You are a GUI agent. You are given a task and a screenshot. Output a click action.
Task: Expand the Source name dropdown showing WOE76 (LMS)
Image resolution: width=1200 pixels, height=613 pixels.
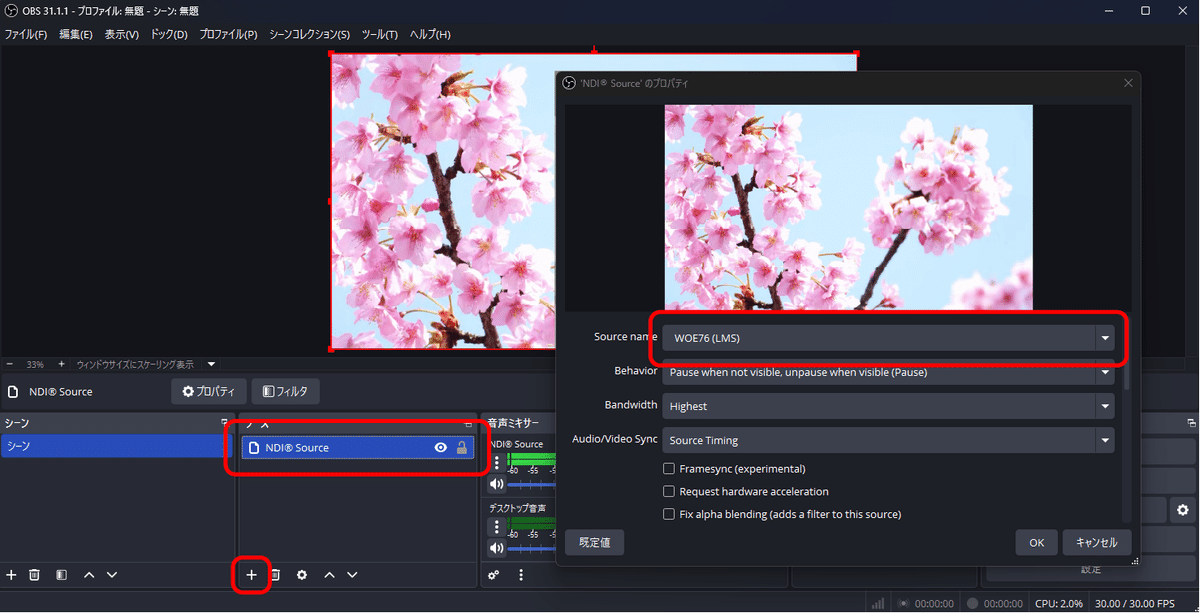(1104, 337)
